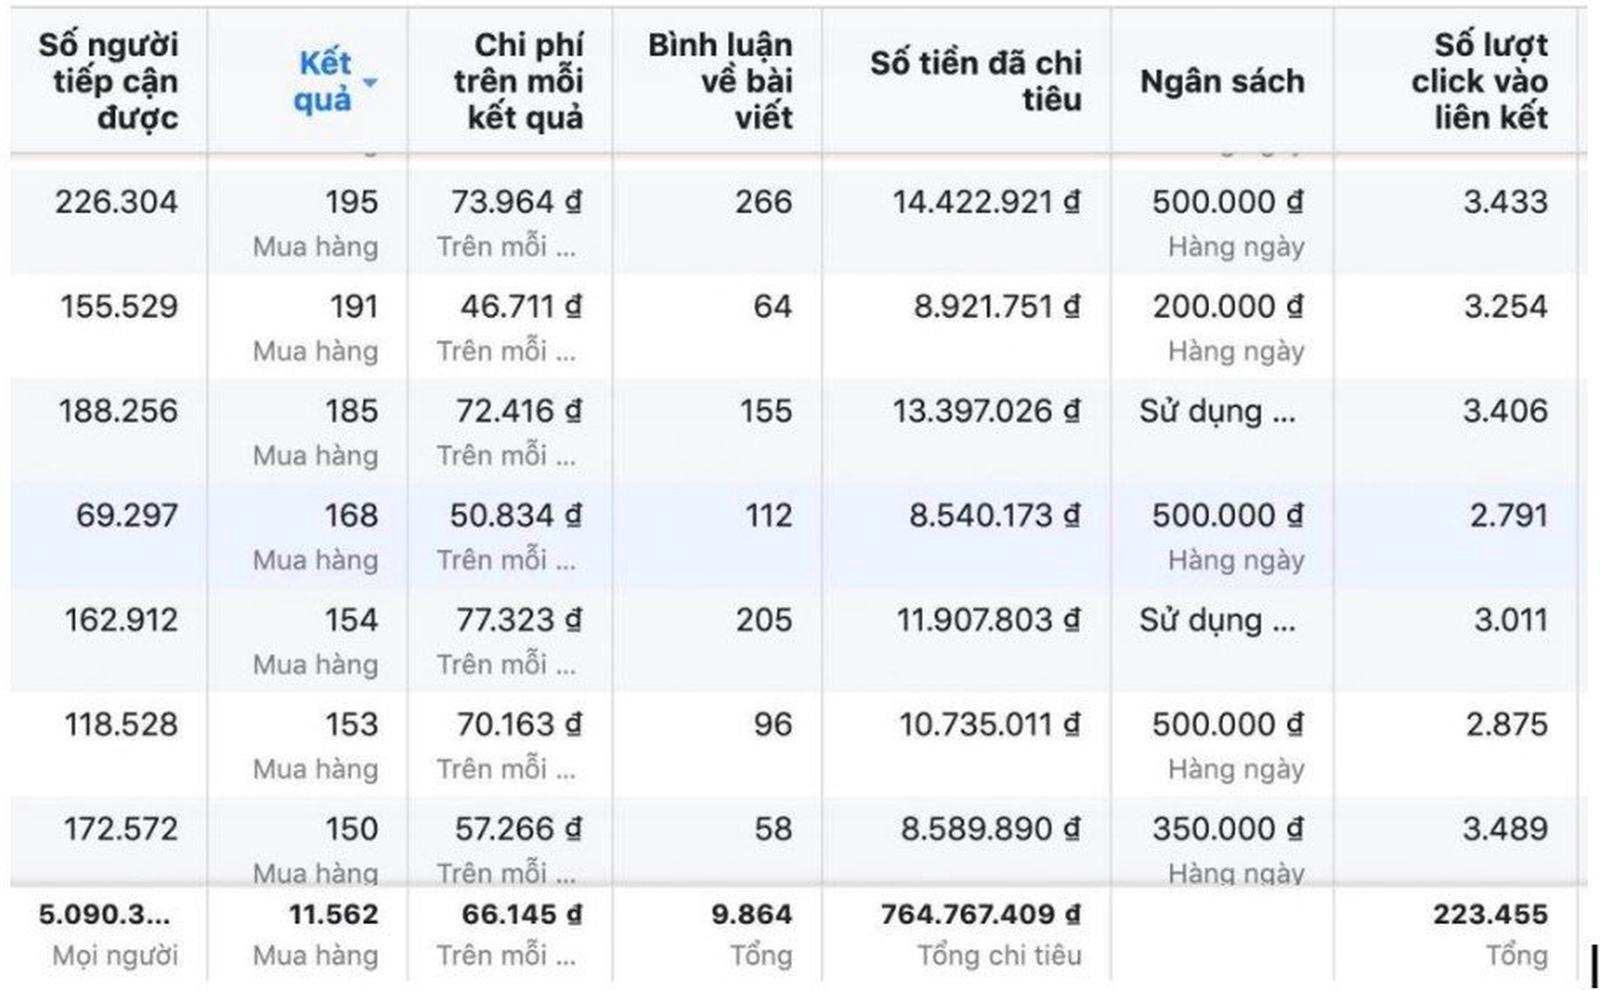The image size is (1600, 990).
Task: Click the Bình luận về bài viết header
Action: click(720, 81)
